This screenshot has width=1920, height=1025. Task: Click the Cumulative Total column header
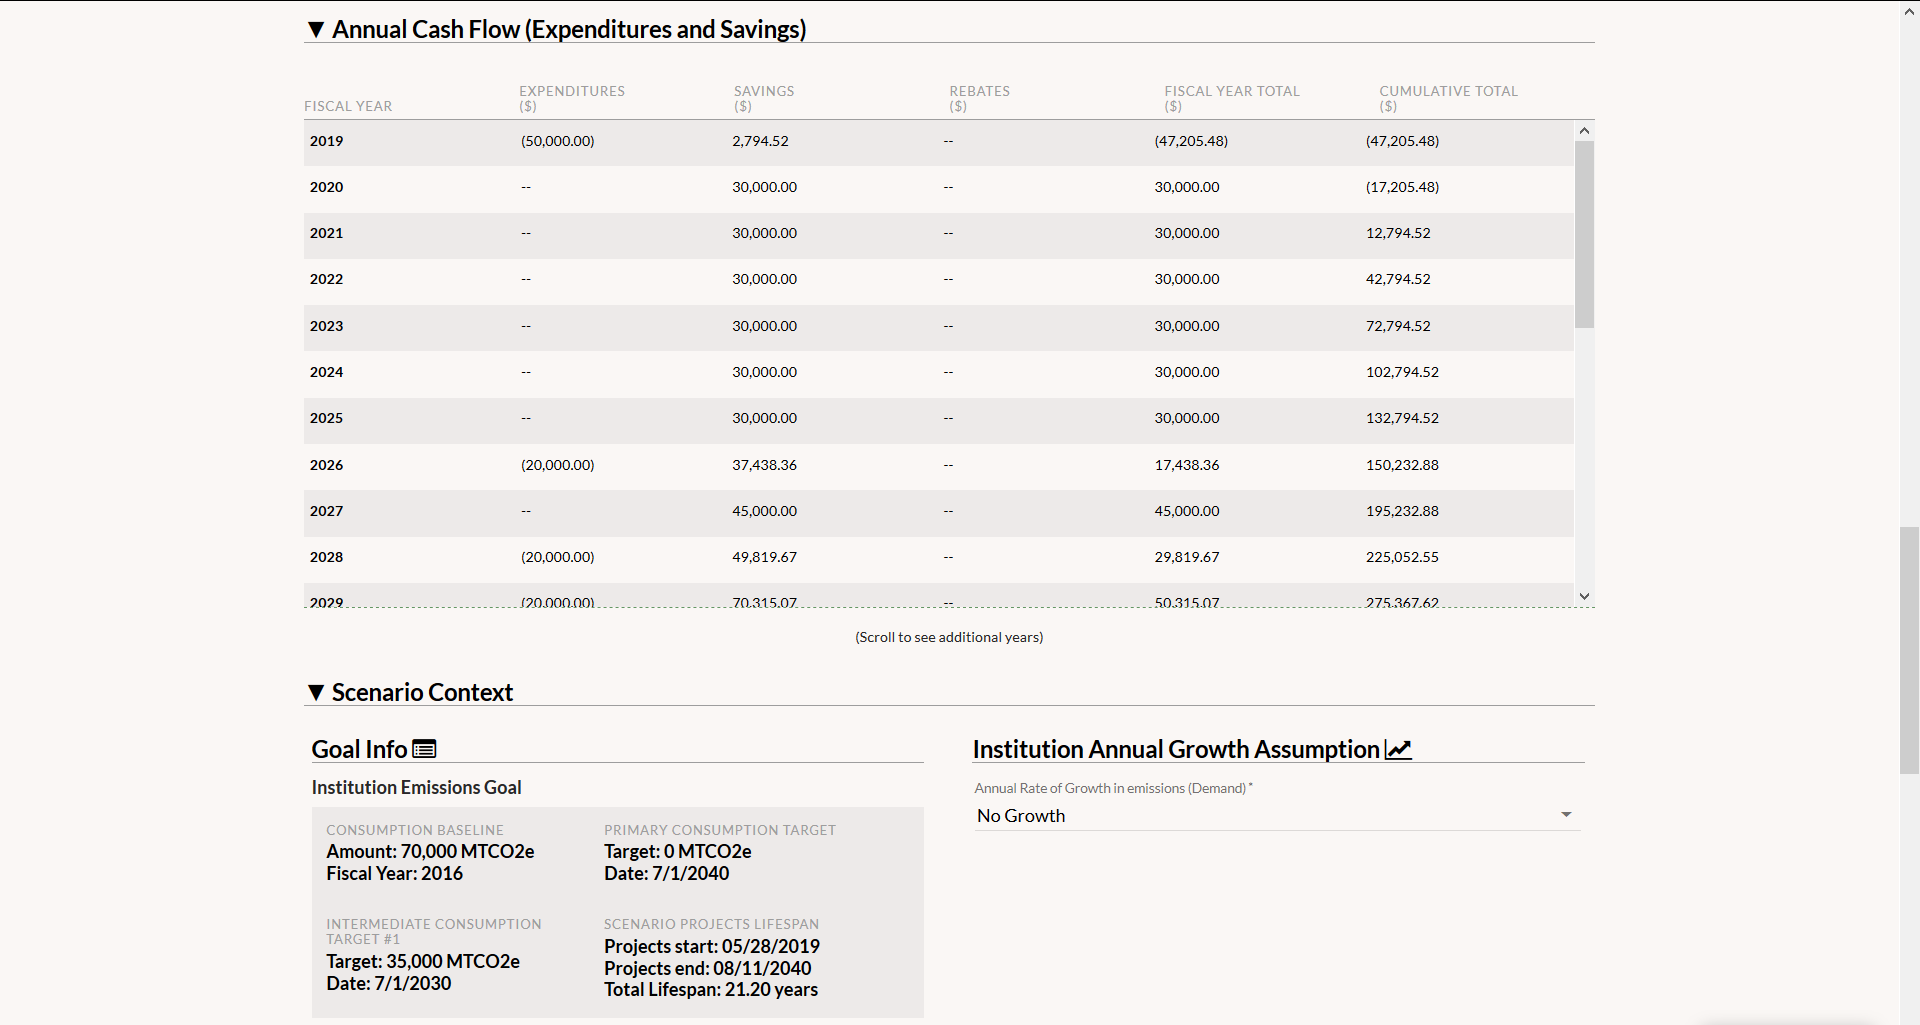1448,98
